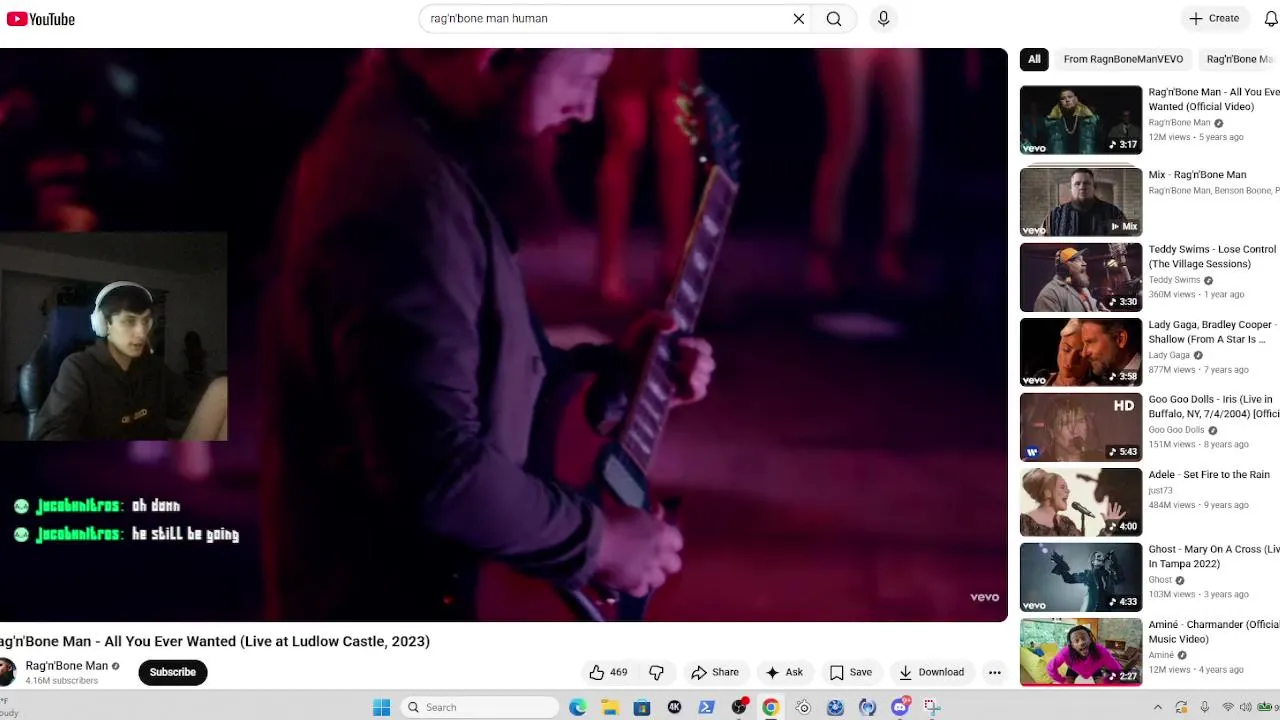Select the 'All' filter chip
The height and width of the screenshot is (720, 1280).
(1034, 59)
